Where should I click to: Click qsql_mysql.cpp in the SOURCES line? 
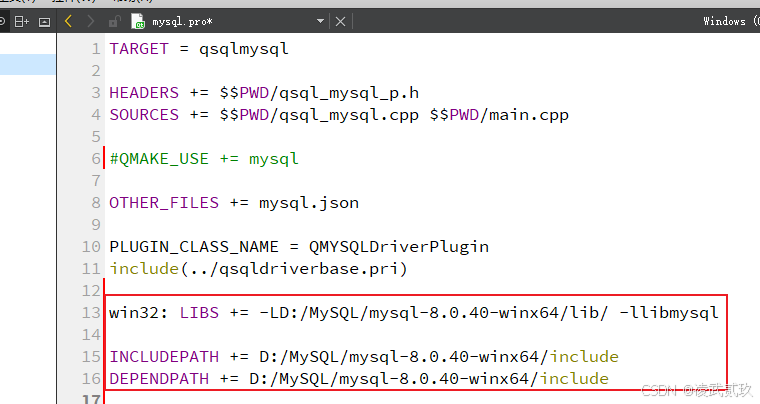(349, 115)
